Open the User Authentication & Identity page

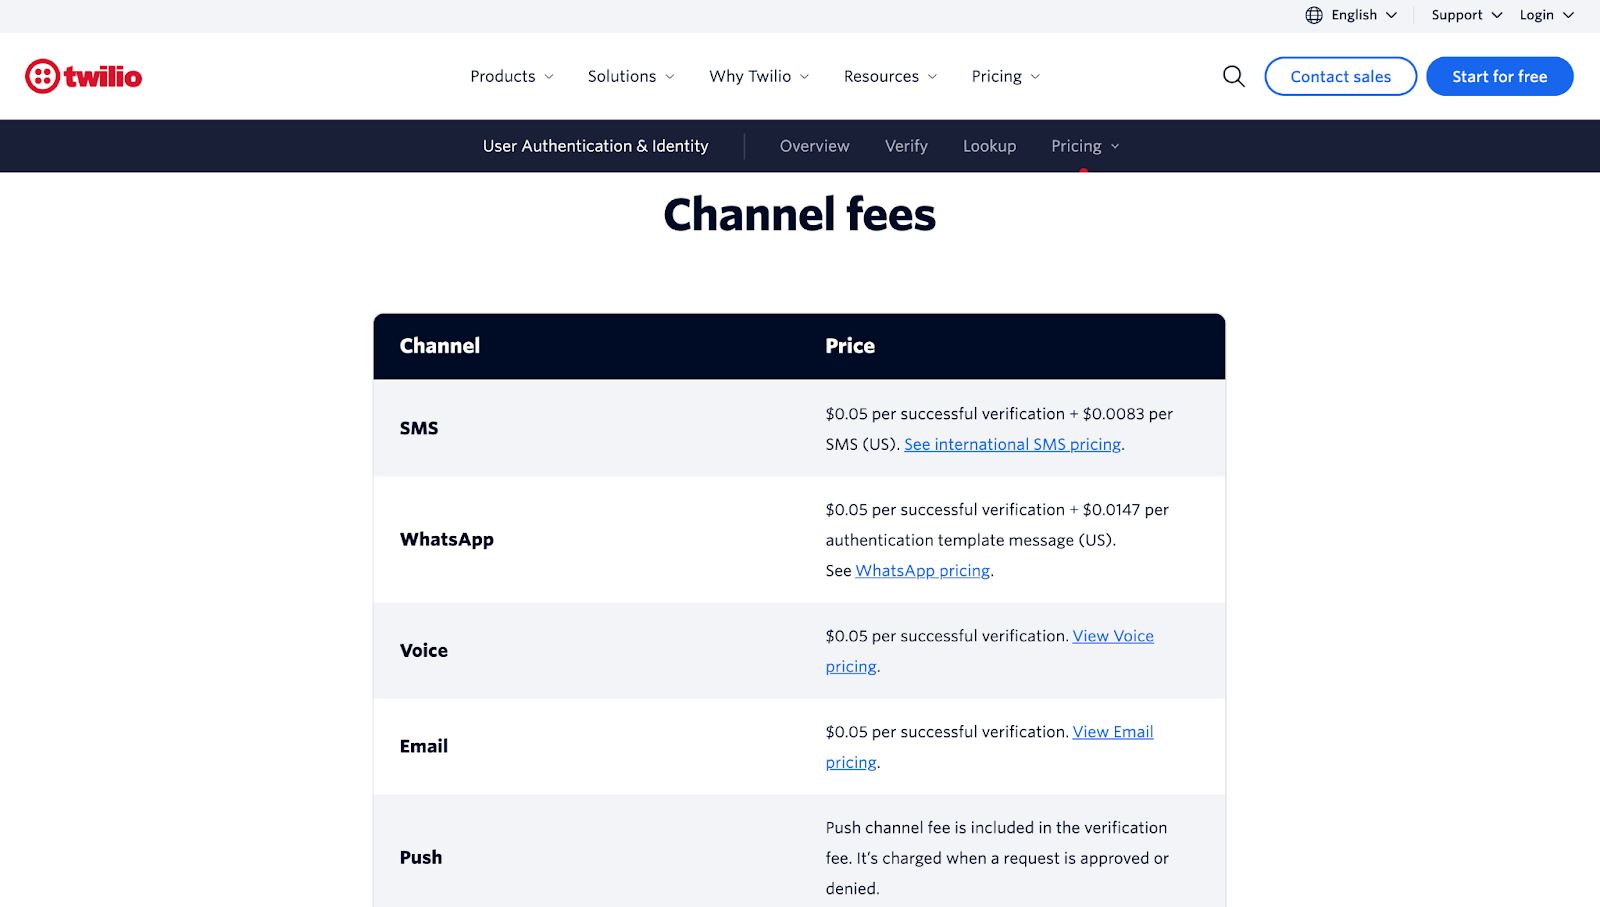(x=595, y=146)
